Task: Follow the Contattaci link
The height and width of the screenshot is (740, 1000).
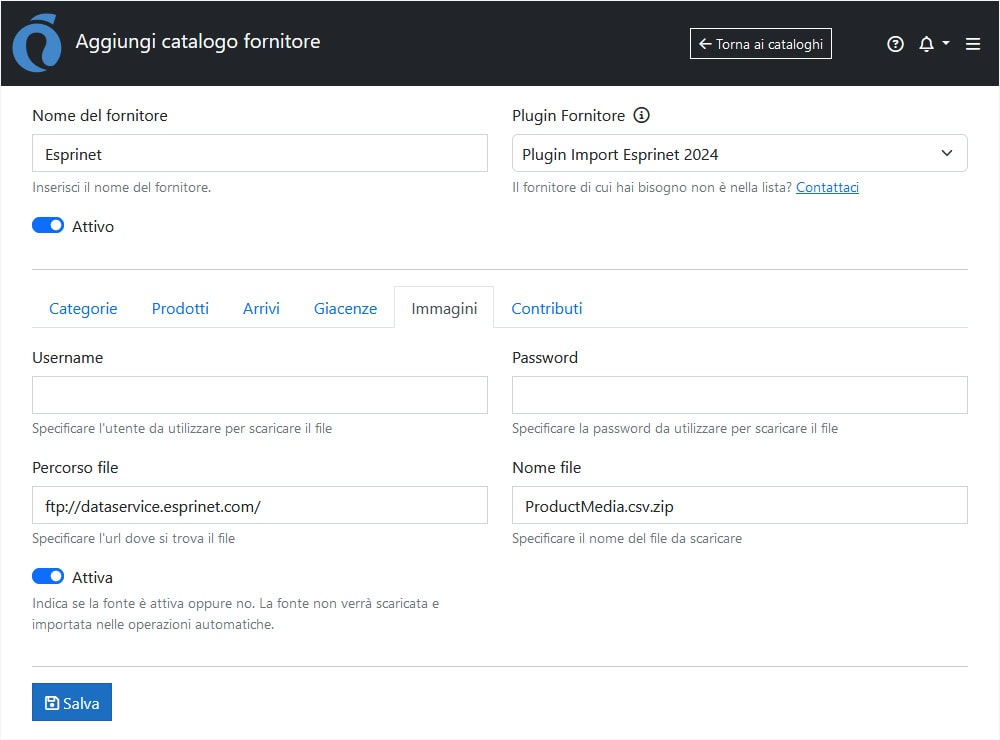Action: pos(827,187)
